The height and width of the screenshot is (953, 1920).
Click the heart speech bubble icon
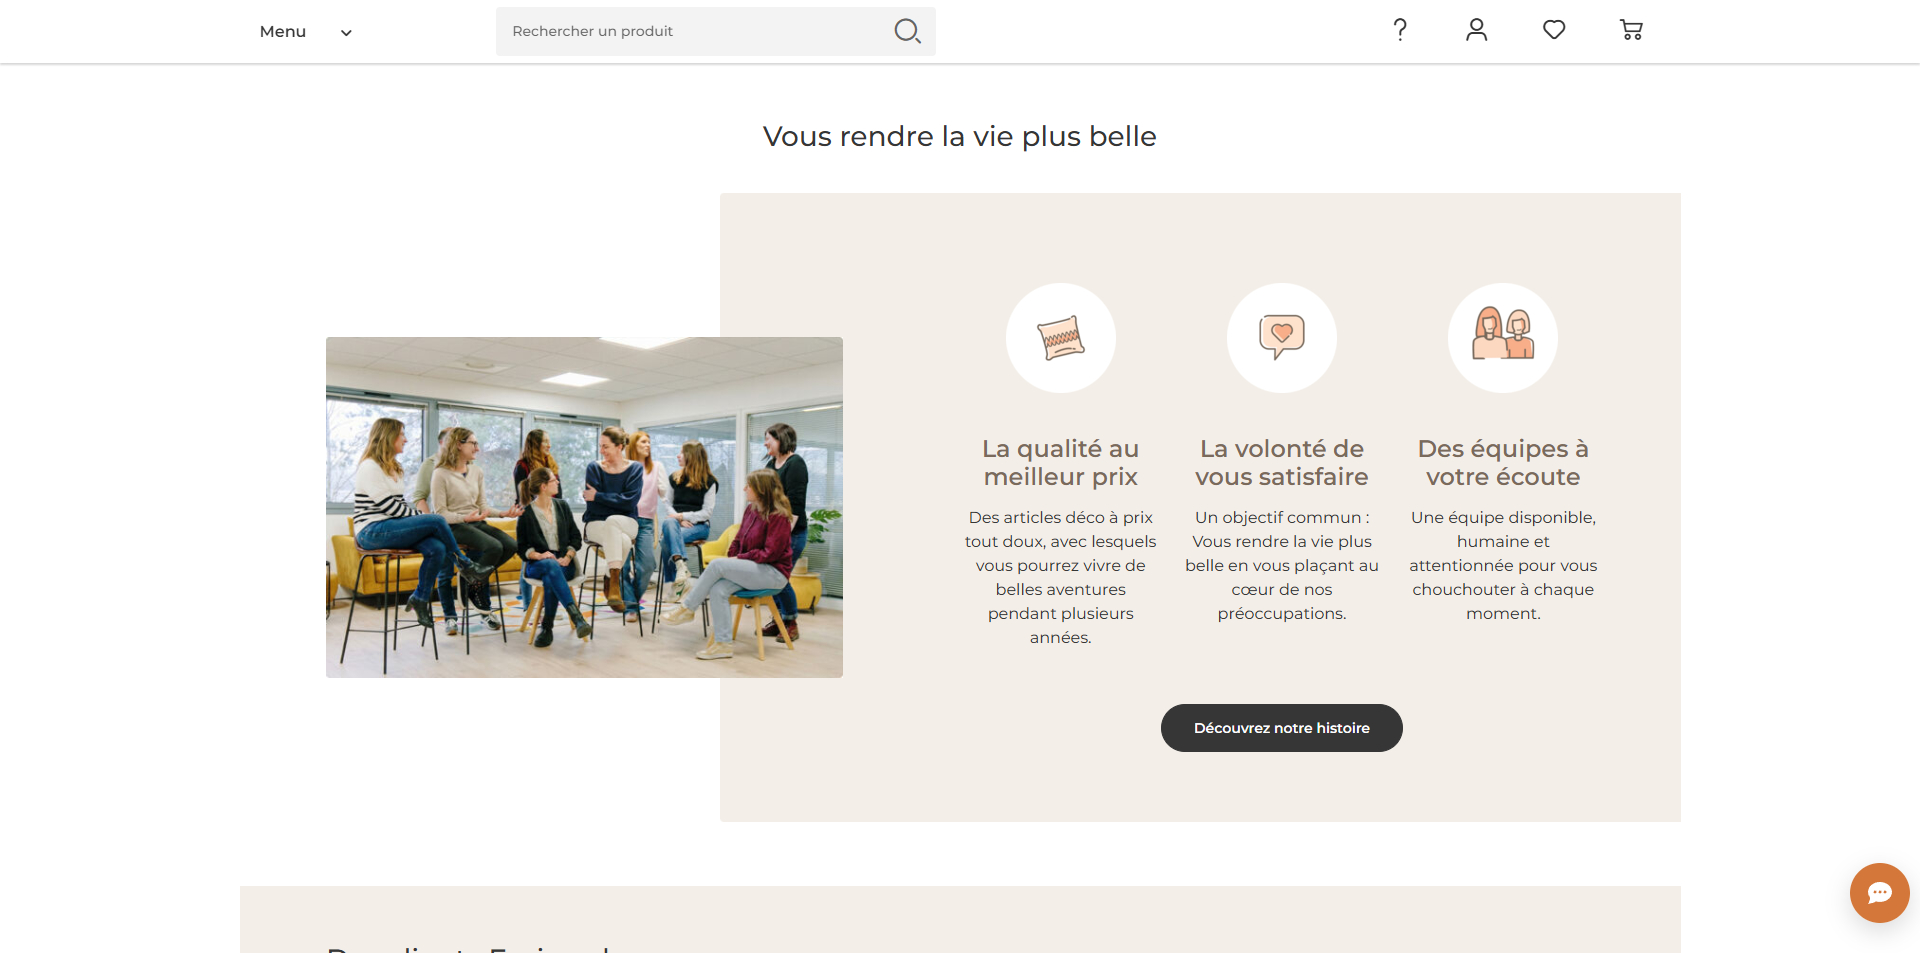tap(1282, 338)
